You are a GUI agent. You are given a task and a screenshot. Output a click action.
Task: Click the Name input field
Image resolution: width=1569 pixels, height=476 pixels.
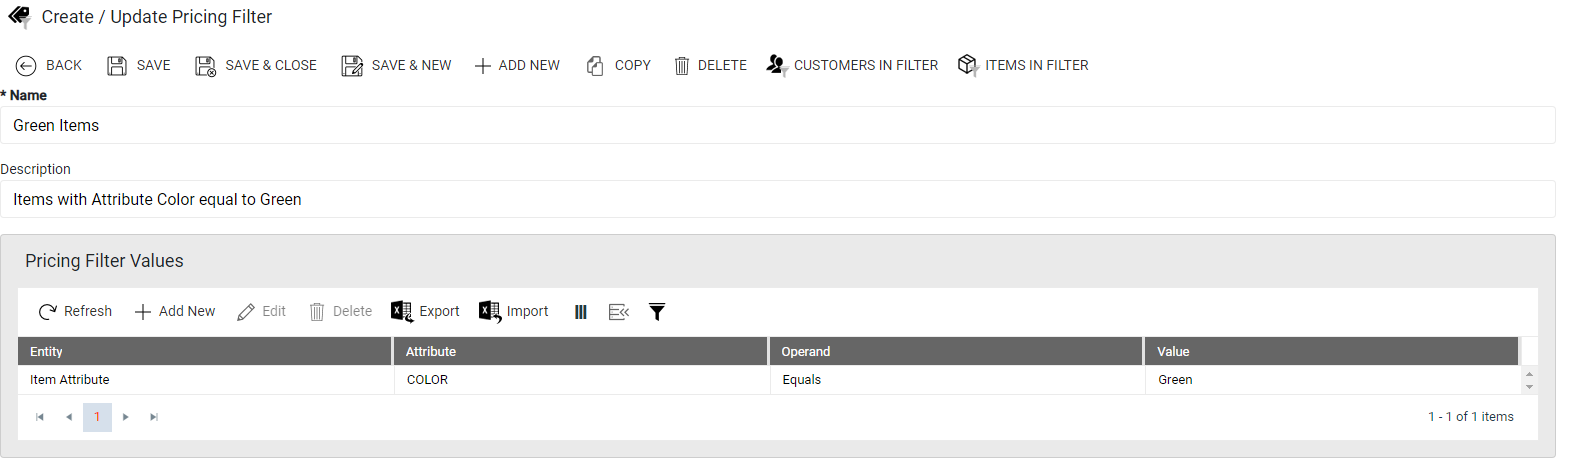[x=778, y=125]
